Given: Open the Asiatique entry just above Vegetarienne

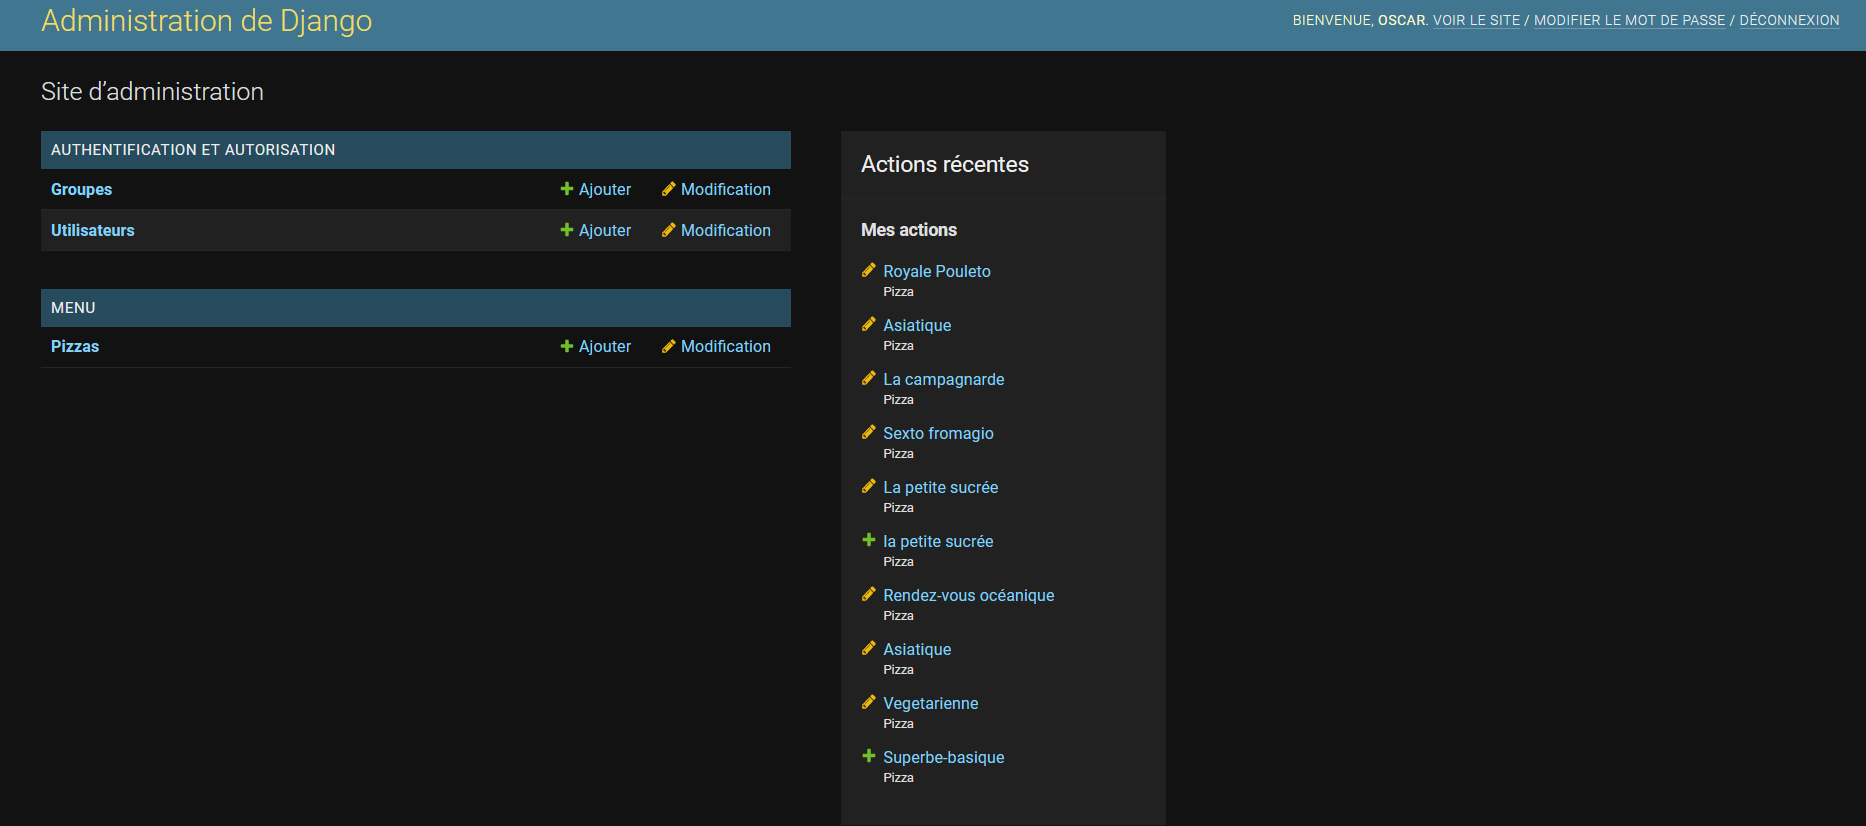Looking at the screenshot, I should click(x=917, y=649).
